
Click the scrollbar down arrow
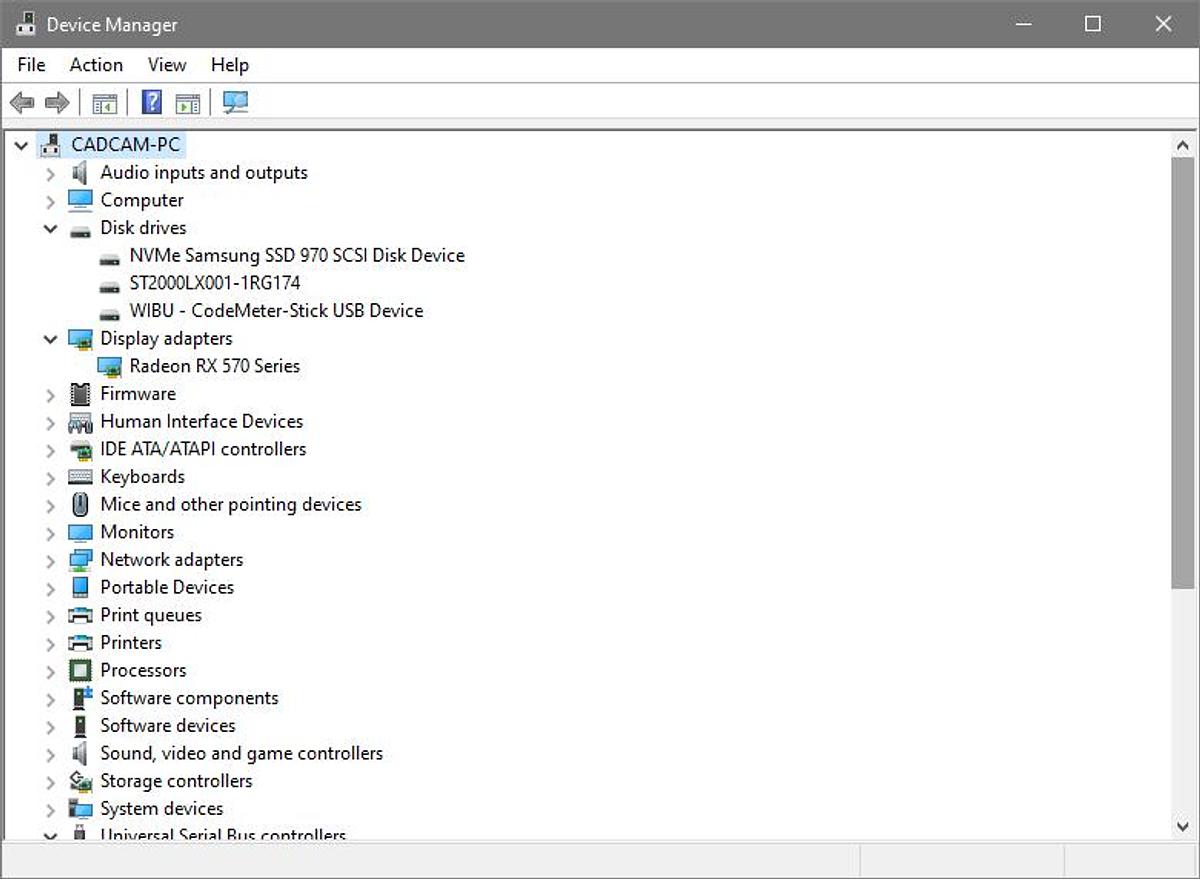pos(1182,826)
